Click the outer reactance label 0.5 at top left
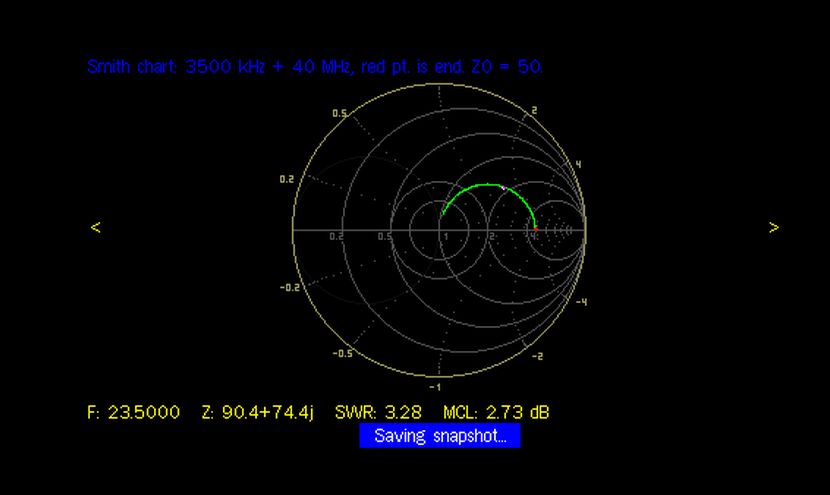Viewport: 830px width, 495px height. 339,114
